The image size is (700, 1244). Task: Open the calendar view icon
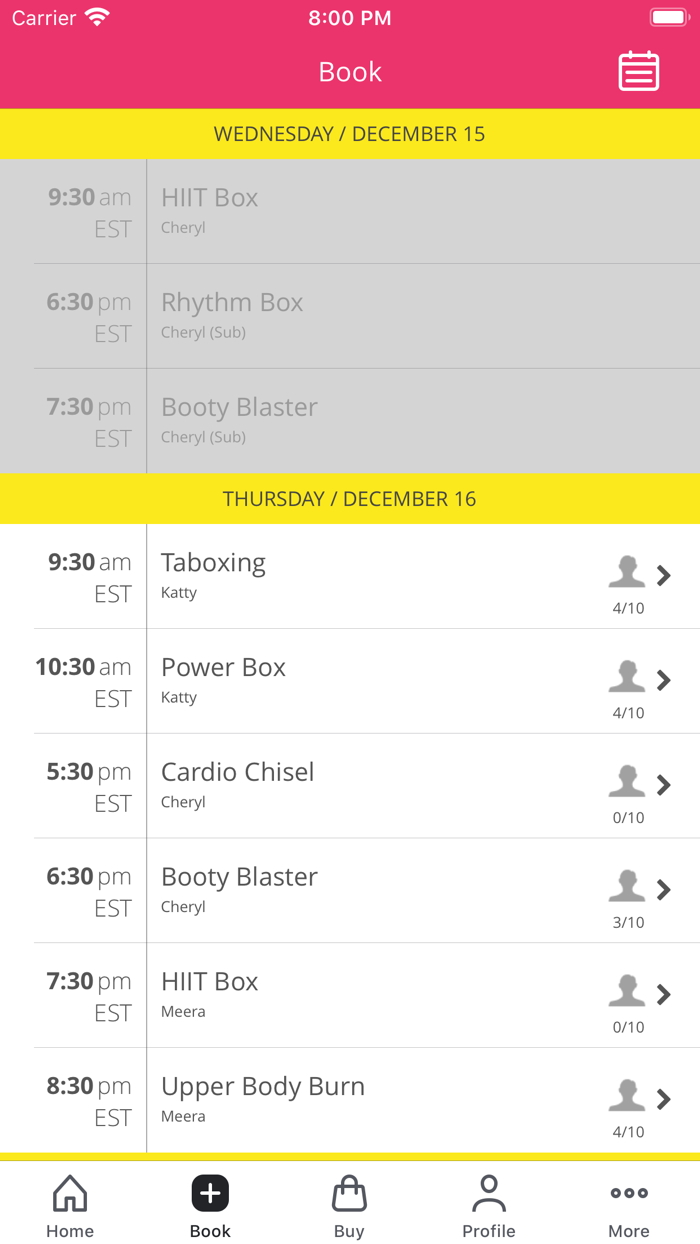click(x=638, y=72)
